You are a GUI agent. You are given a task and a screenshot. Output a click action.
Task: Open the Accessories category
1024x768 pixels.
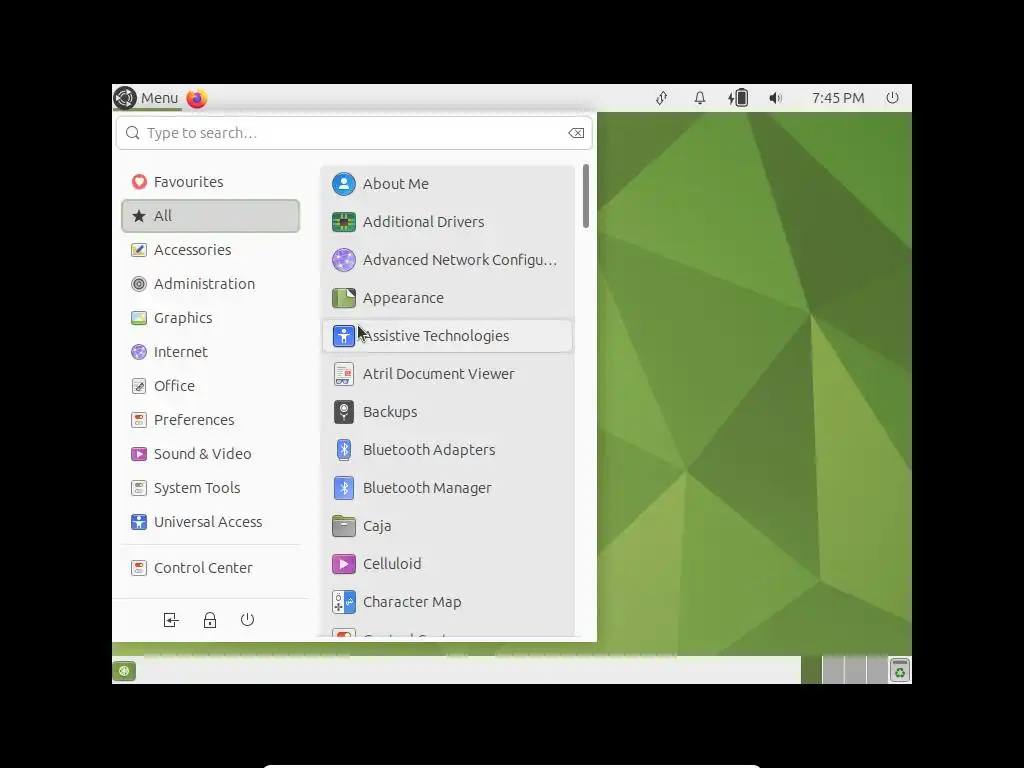[x=210, y=250]
